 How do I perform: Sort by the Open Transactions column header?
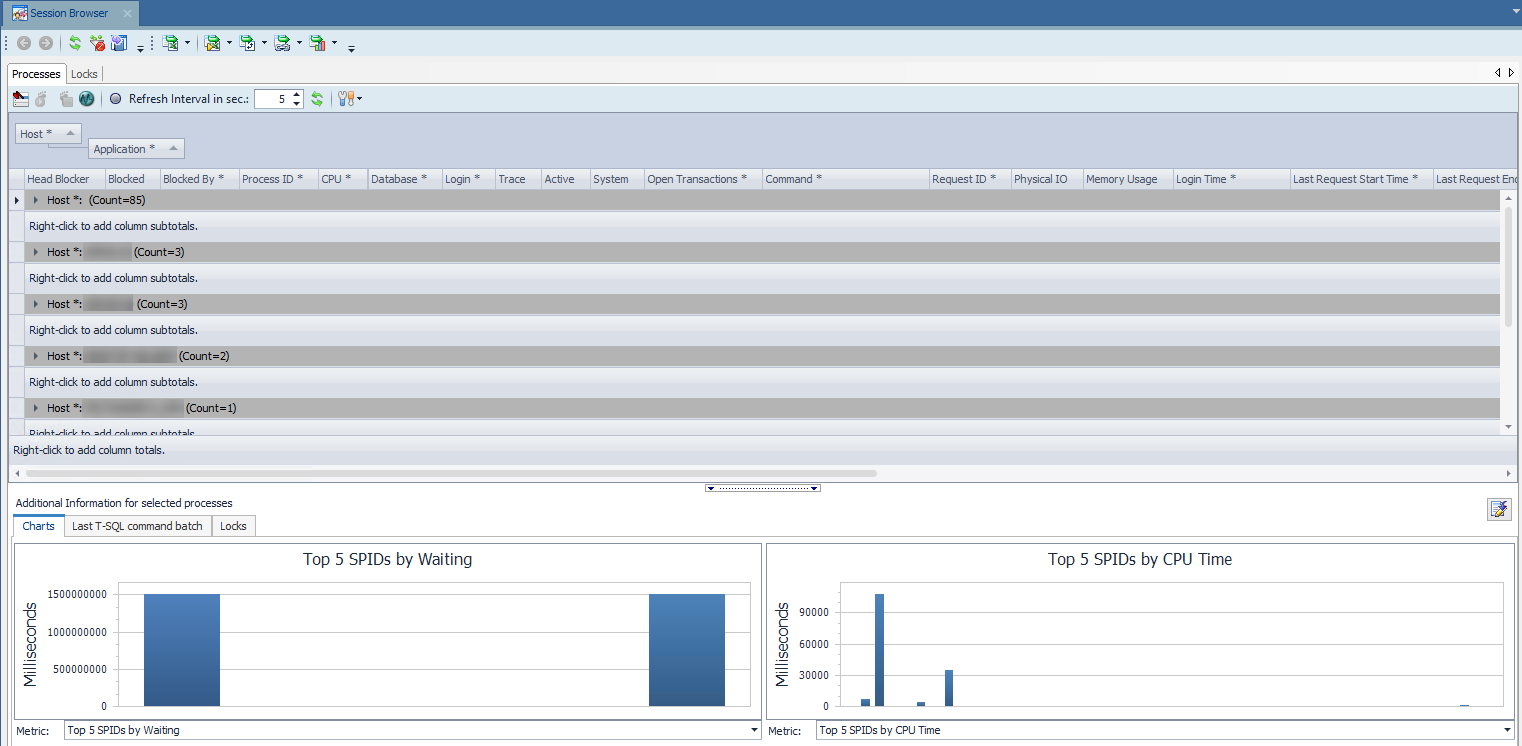tap(703, 179)
